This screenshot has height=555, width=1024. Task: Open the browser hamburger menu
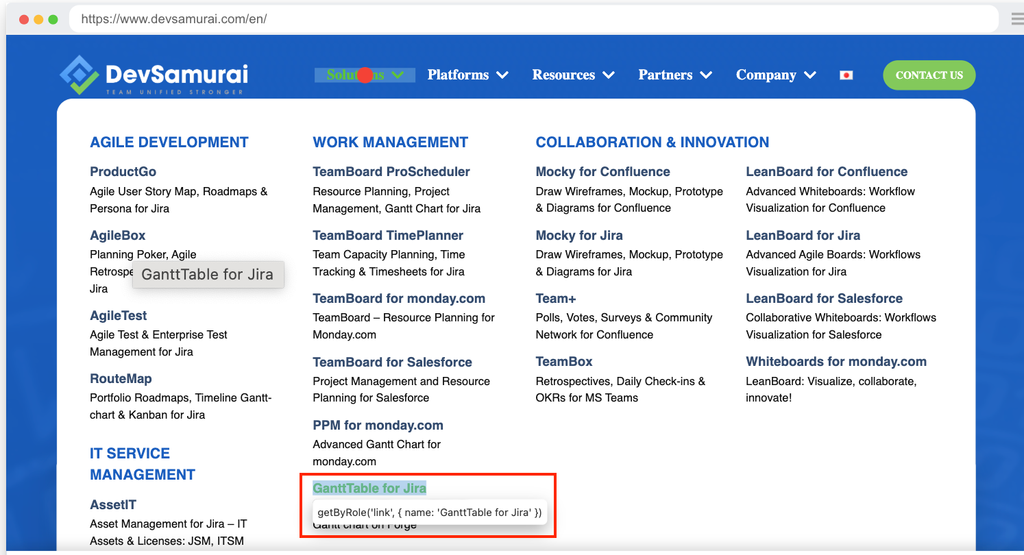pyautogui.click(x=1017, y=19)
